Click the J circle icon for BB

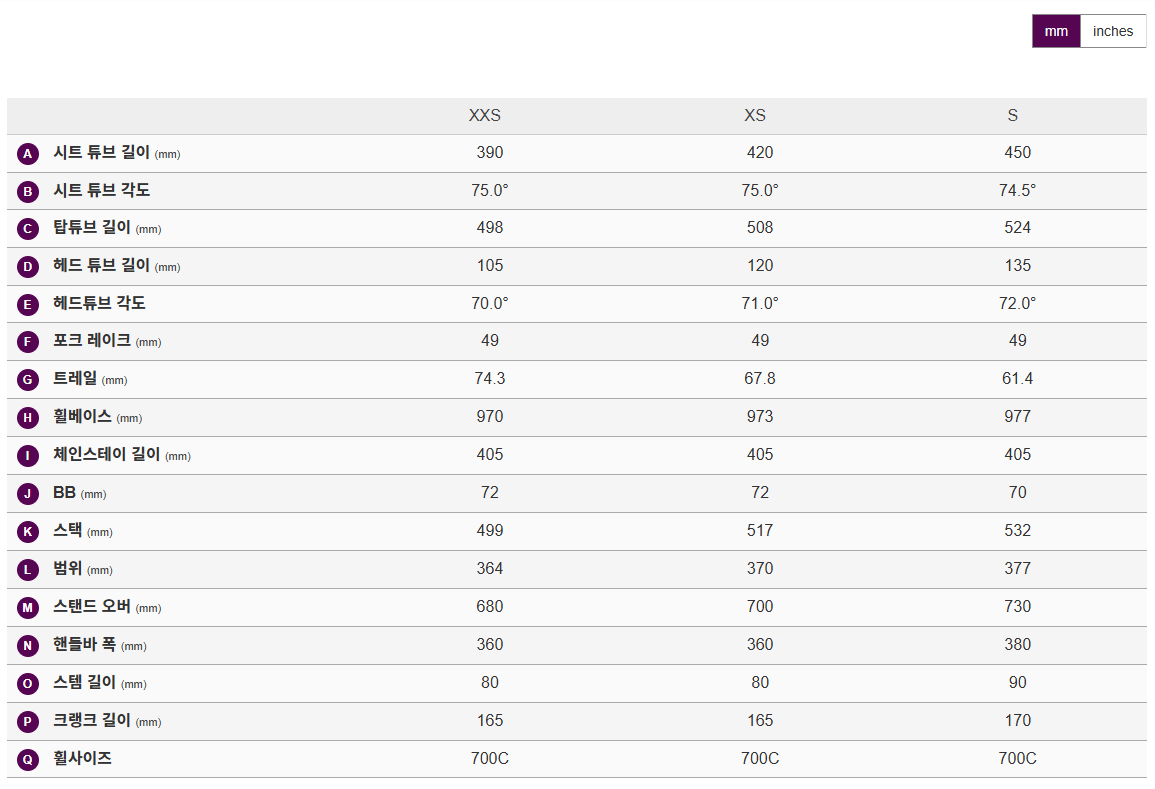tap(28, 494)
